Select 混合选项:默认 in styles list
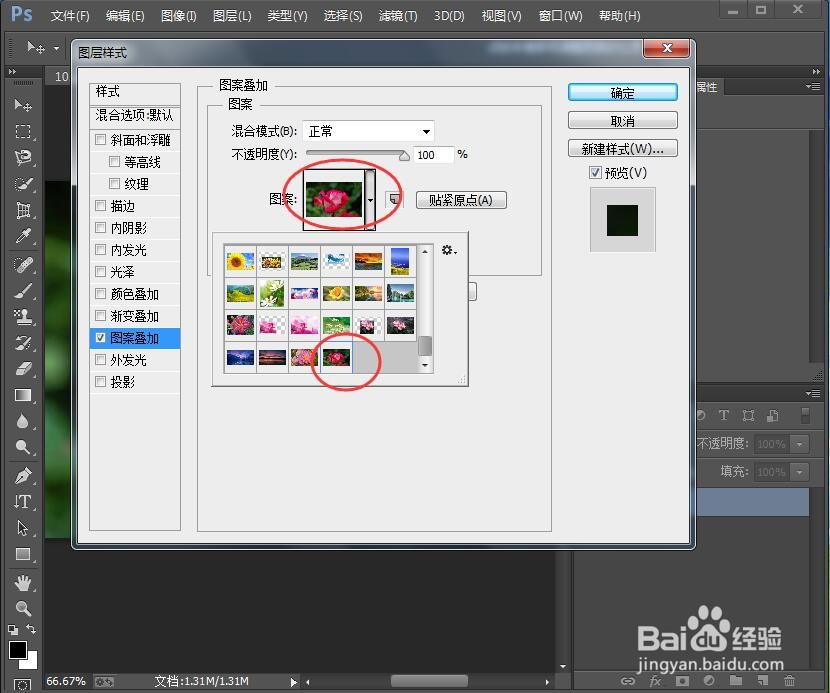 135,116
